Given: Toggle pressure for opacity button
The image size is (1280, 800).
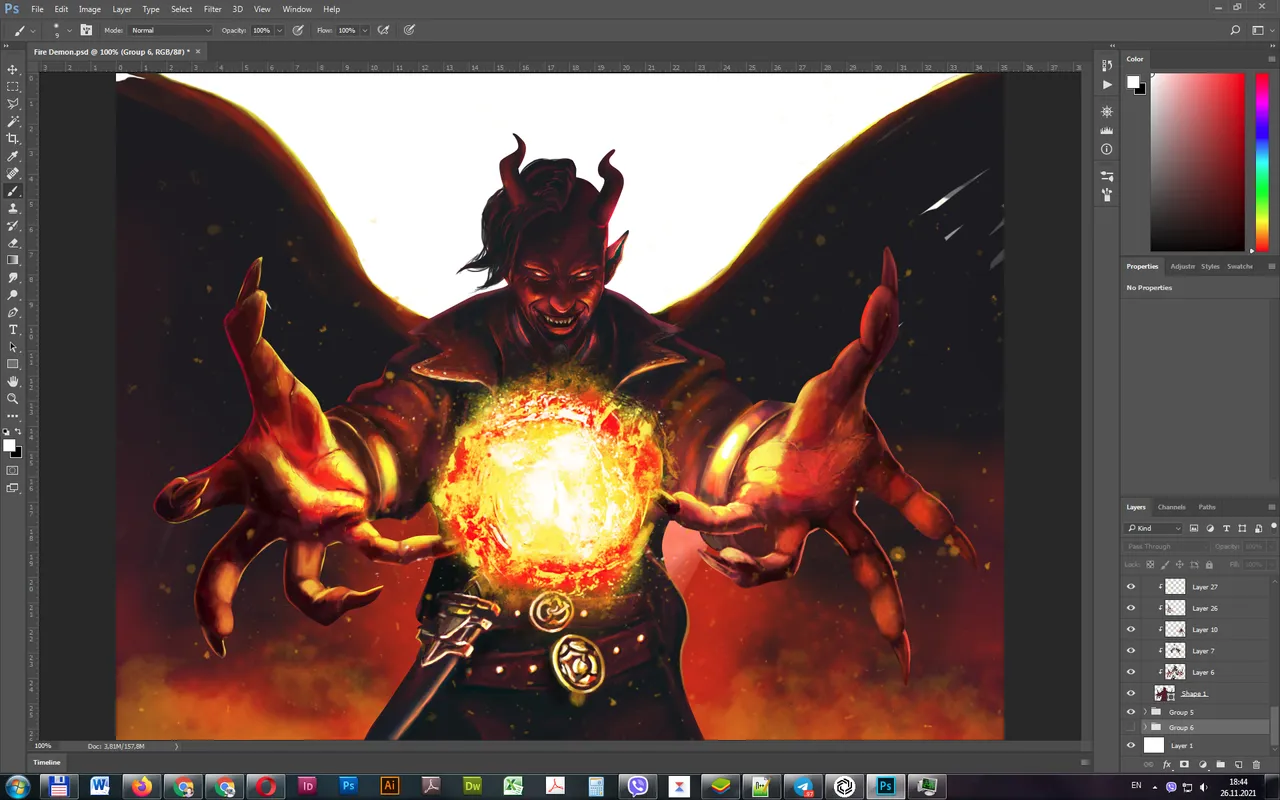Looking at the screenshot, I should [x=298, y=30].
